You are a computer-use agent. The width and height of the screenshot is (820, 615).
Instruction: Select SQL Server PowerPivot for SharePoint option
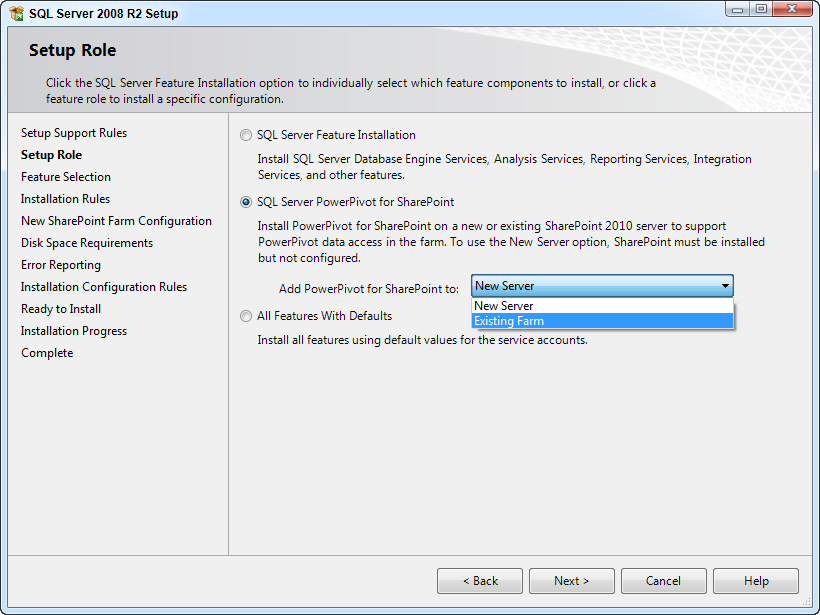(x=246, y=202)
